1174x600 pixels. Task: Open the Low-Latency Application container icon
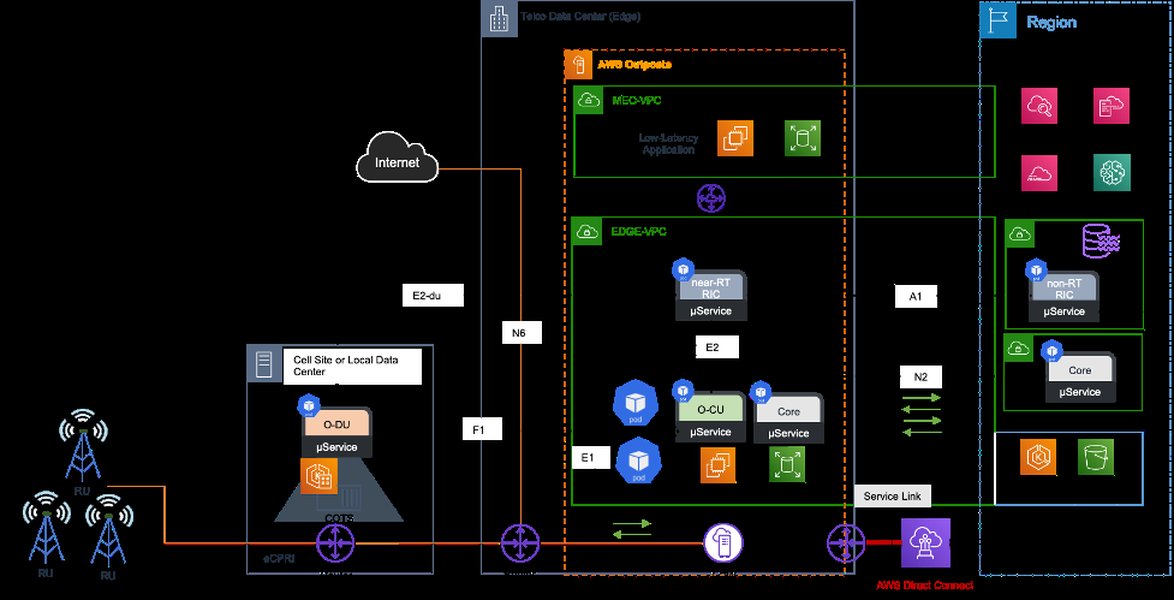point(735,138)
